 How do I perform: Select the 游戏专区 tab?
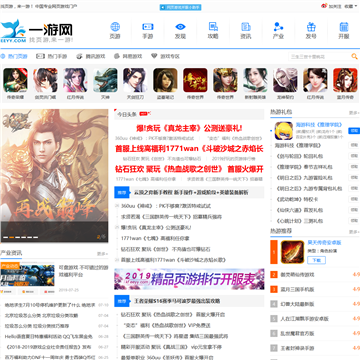click(165, 56)
